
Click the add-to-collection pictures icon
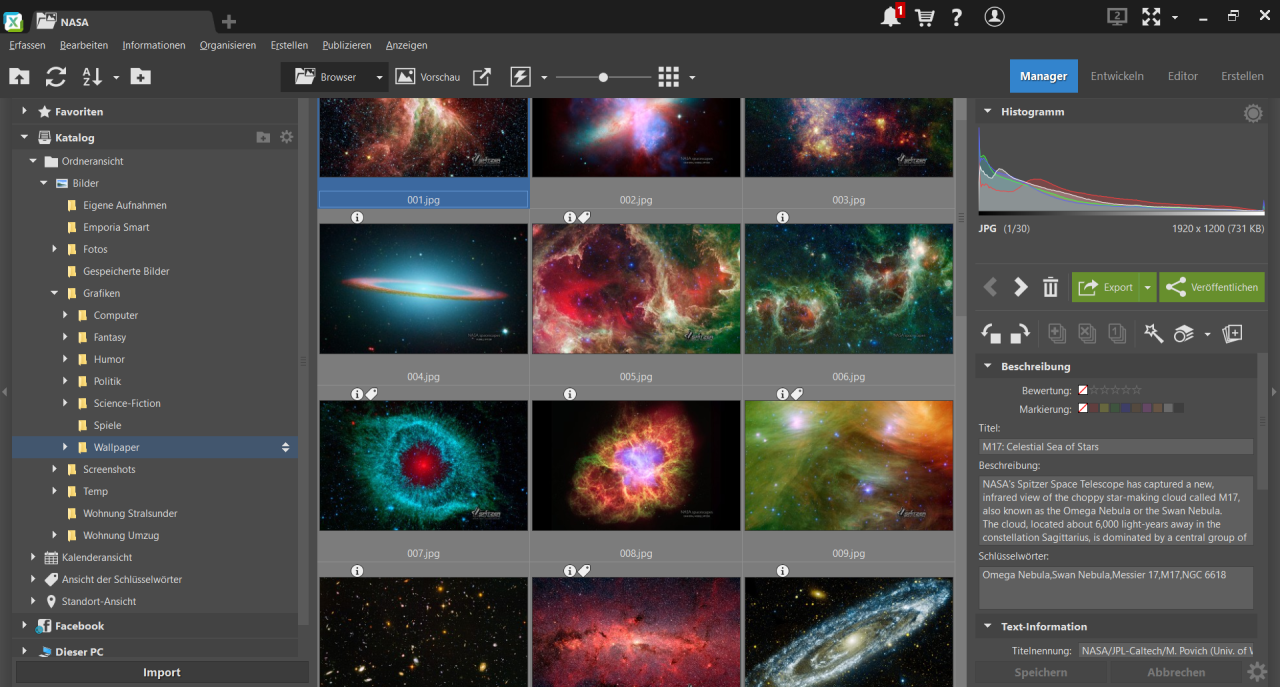click(1232, 334)
